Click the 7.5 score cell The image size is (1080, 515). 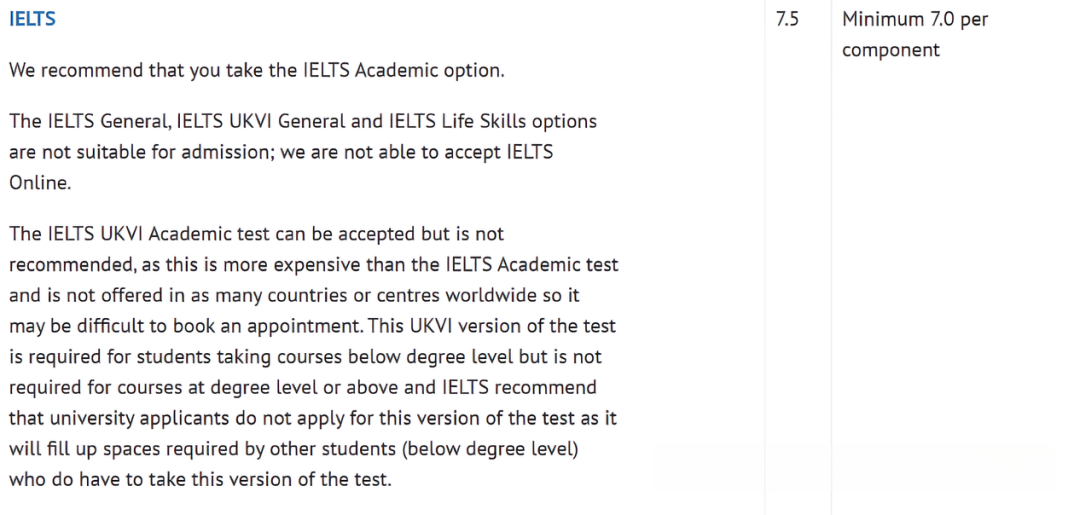[x=787, y=19]
